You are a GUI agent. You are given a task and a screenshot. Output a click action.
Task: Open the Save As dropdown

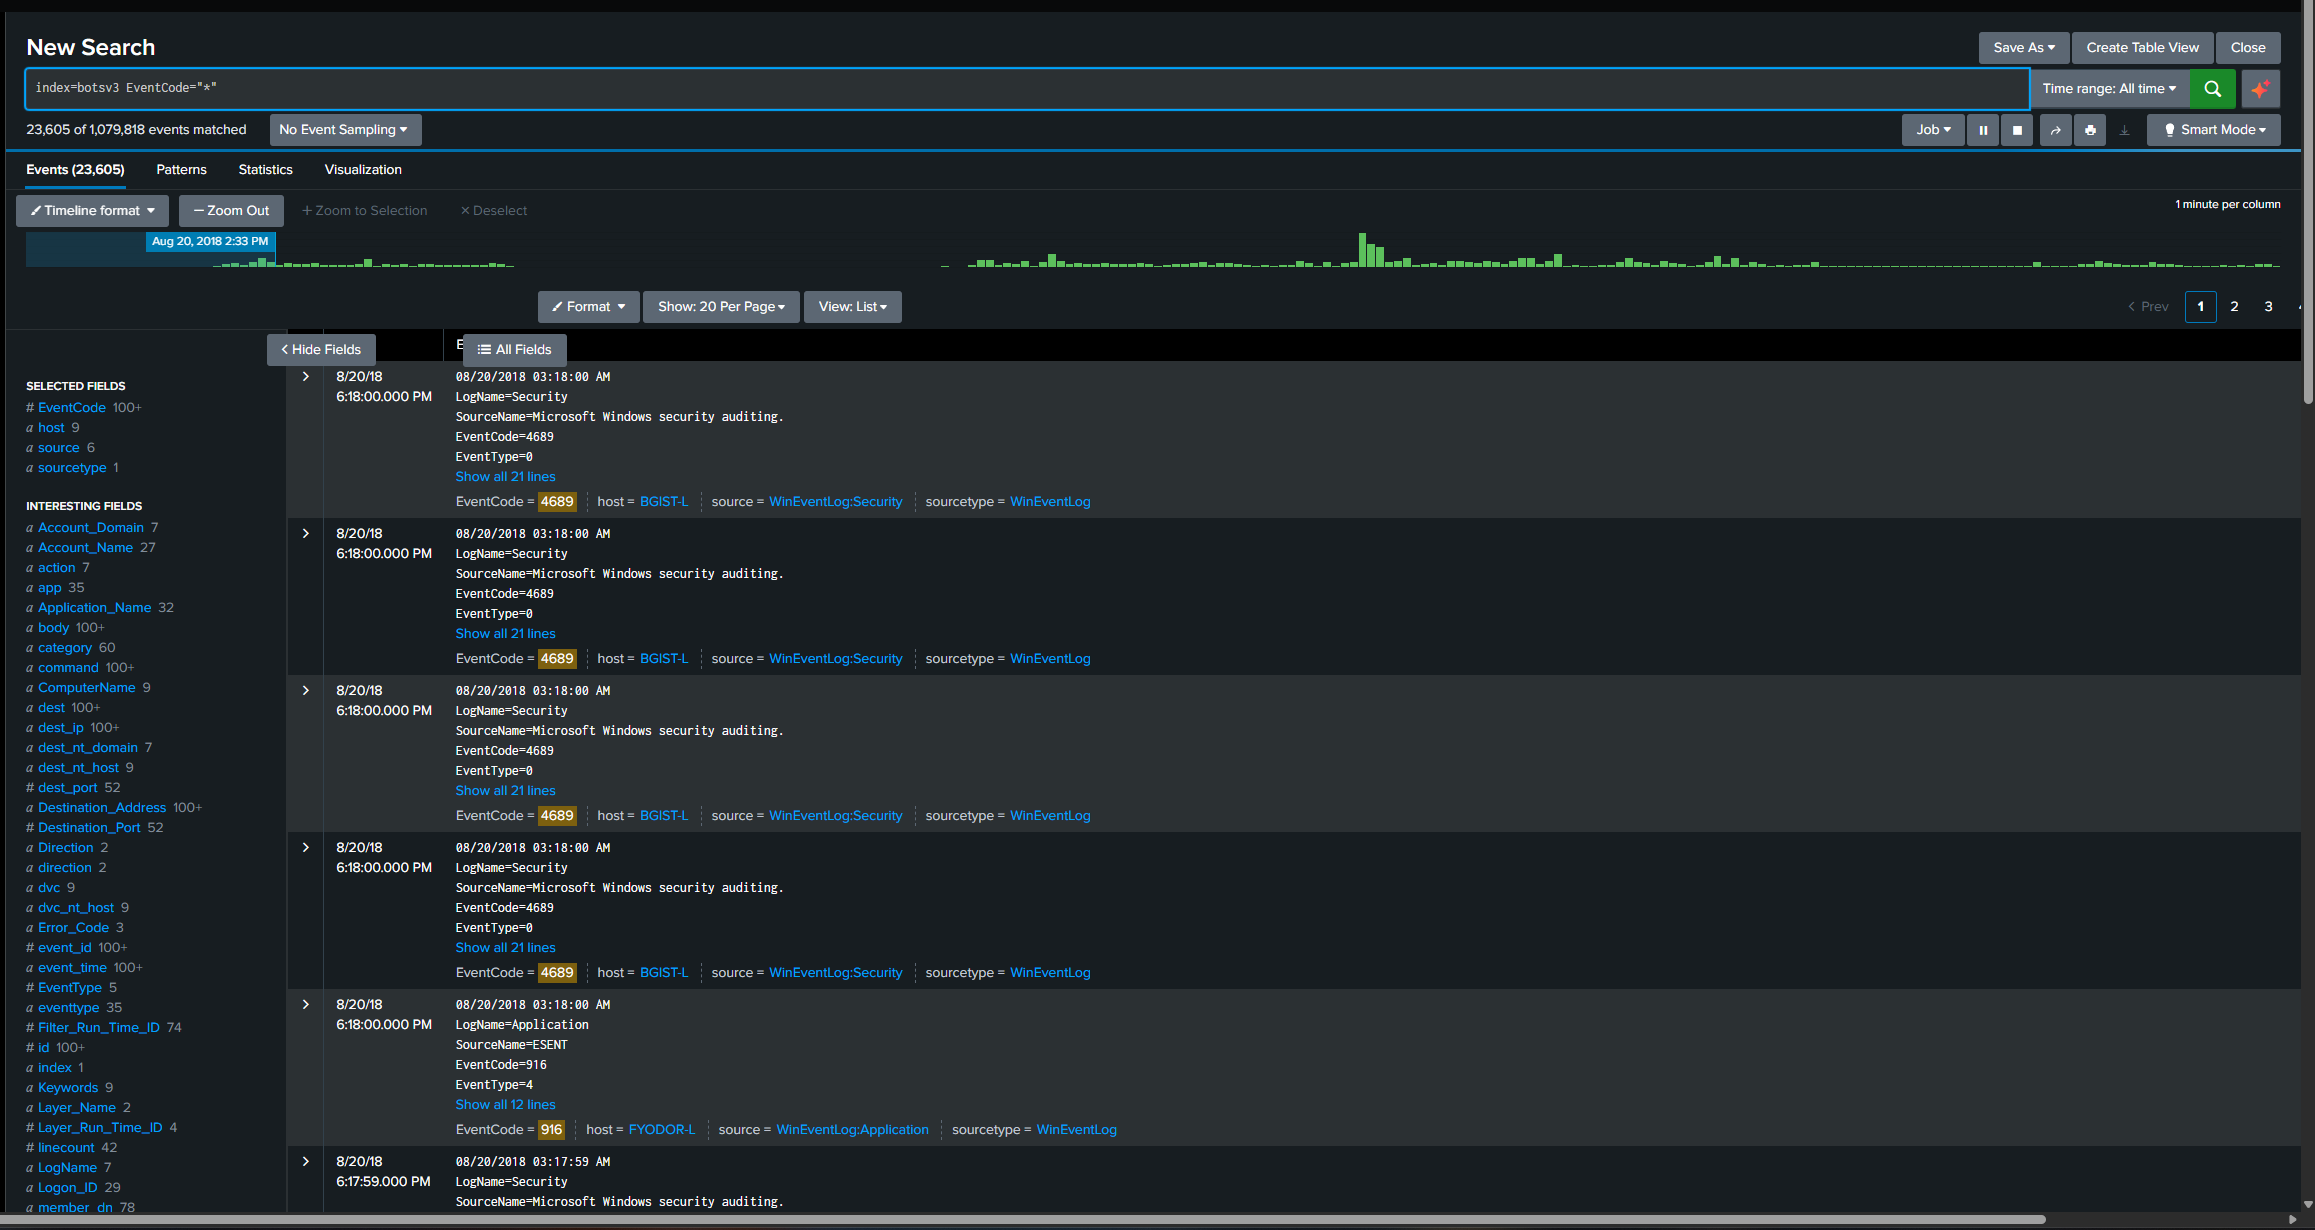2023,48
